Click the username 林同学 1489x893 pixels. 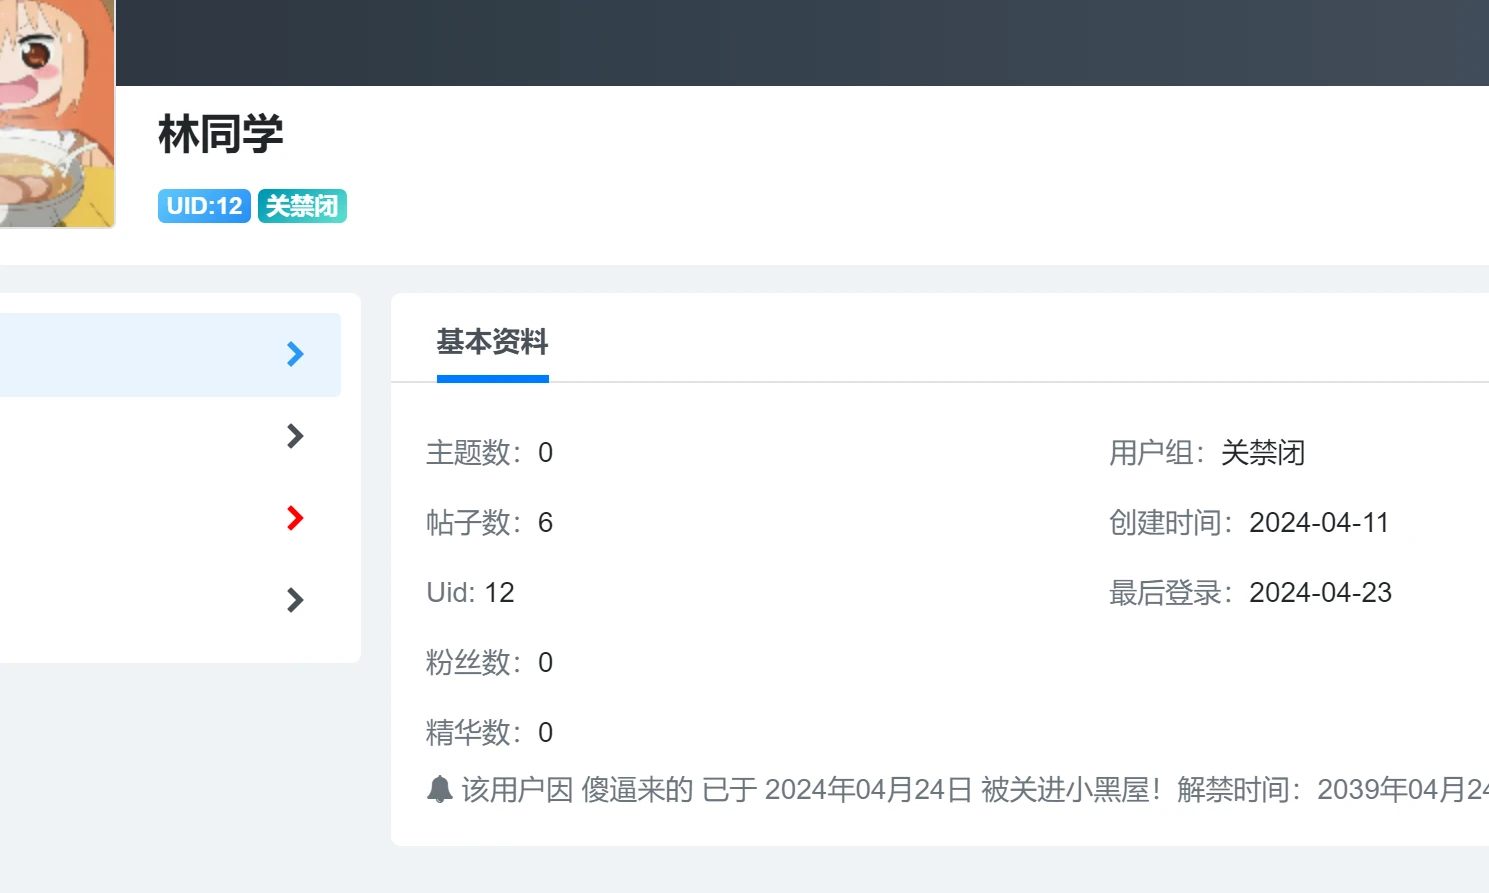coord(221,134)
